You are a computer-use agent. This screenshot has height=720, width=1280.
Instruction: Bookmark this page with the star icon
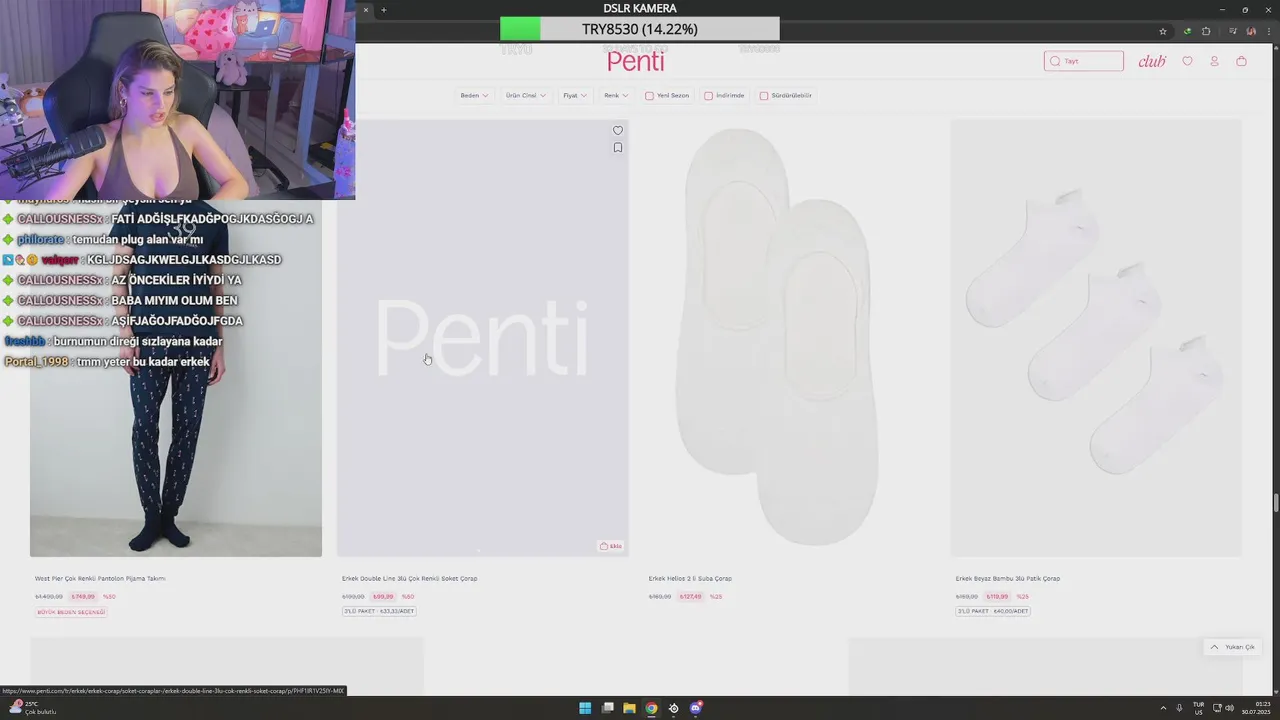pyautogui.click(x=1163, y=31)
